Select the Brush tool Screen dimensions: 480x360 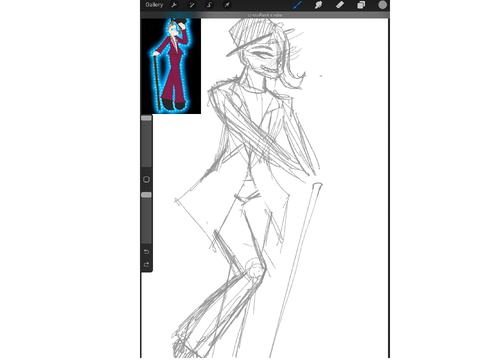click(297, 5)
